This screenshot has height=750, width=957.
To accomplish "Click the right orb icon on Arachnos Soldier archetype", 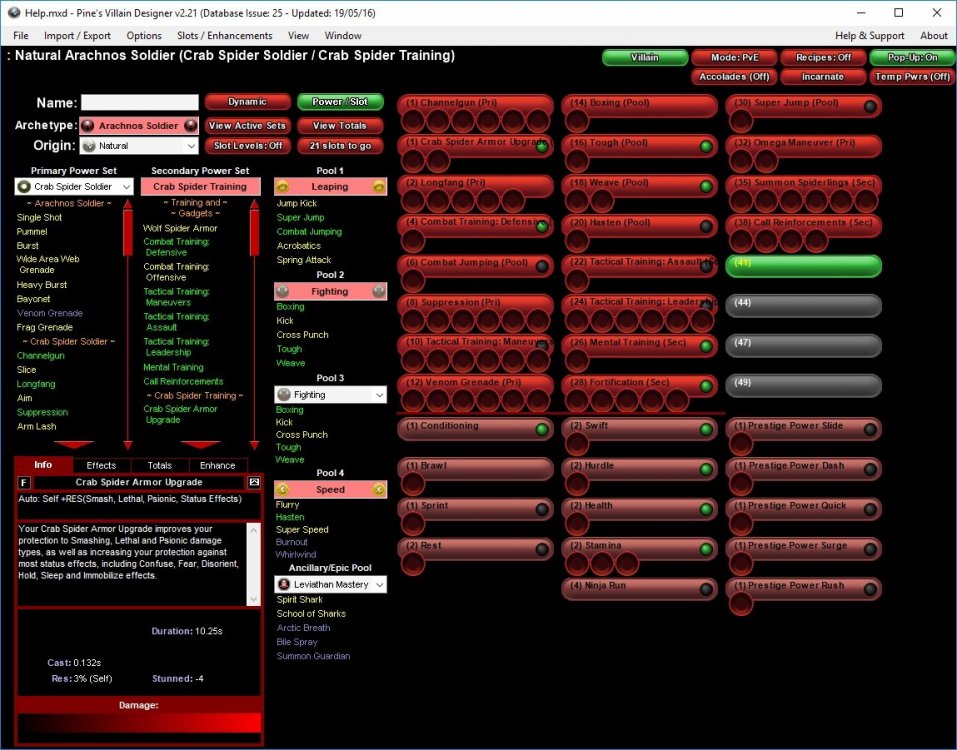I will (x=190, y=126).
